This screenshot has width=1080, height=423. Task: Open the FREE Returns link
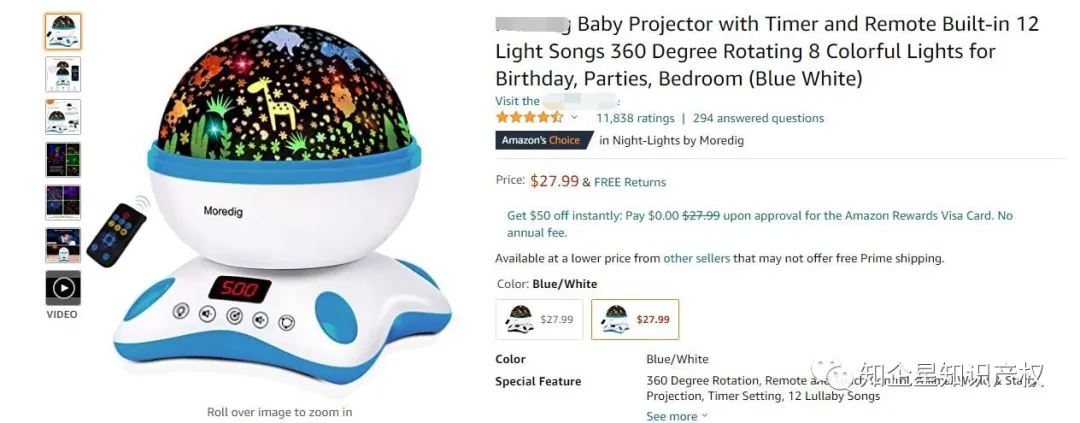630,182
